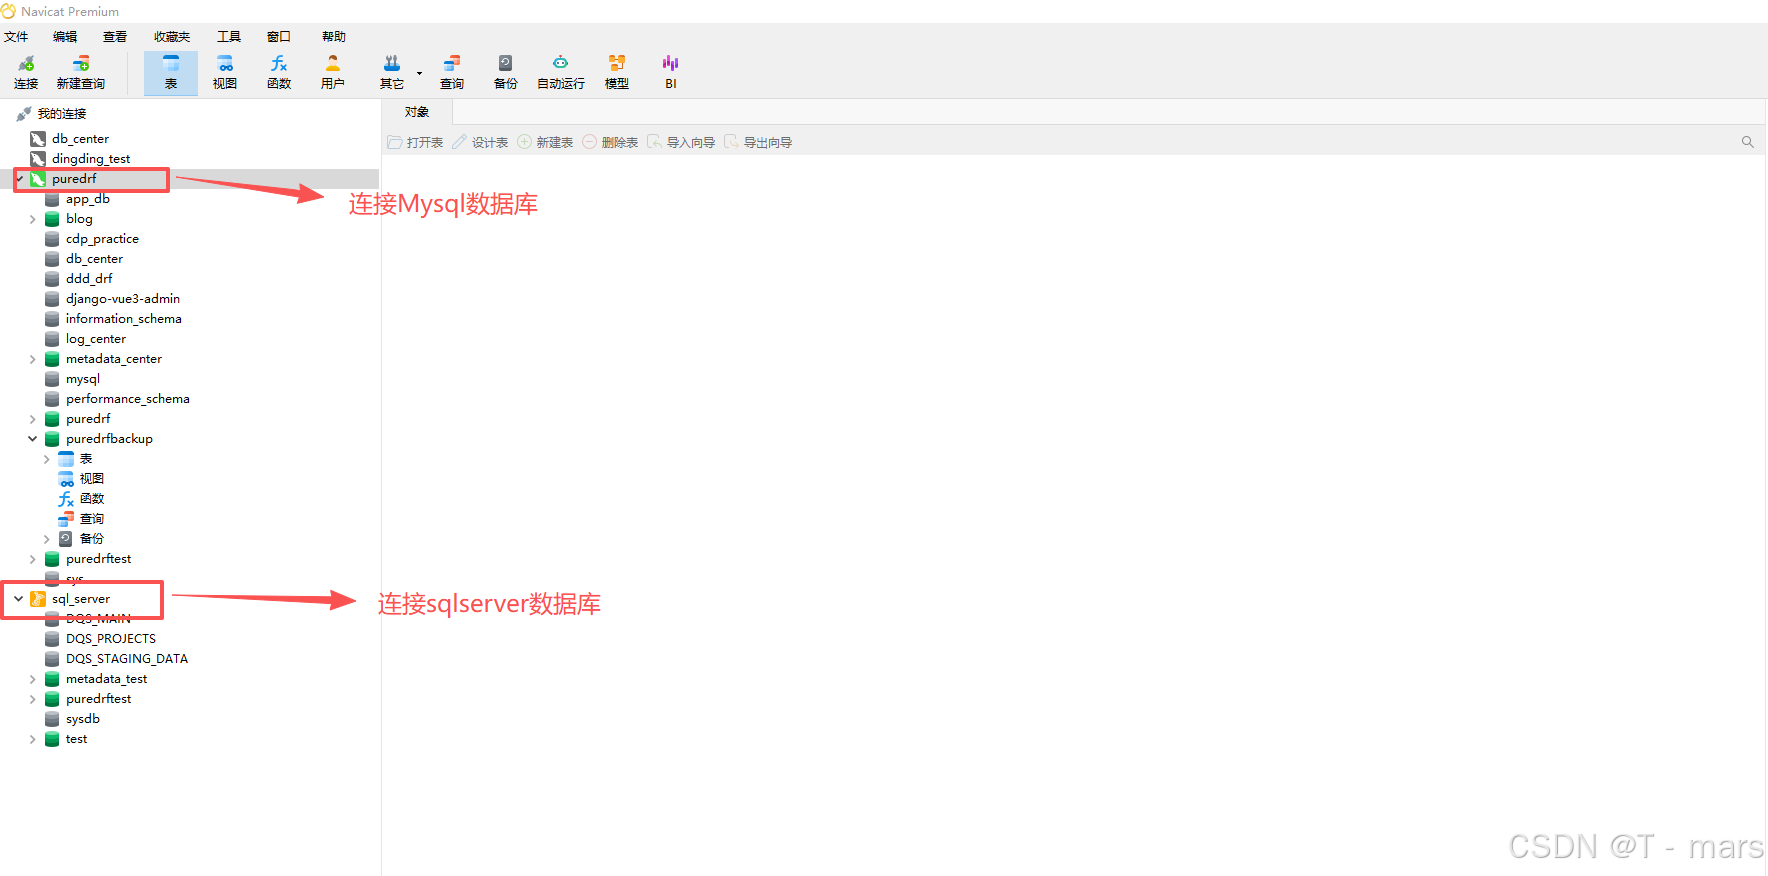Open the 帮助 menu
The height and width of the screenshot is (876, 1768).
click(x=334, y=37)
